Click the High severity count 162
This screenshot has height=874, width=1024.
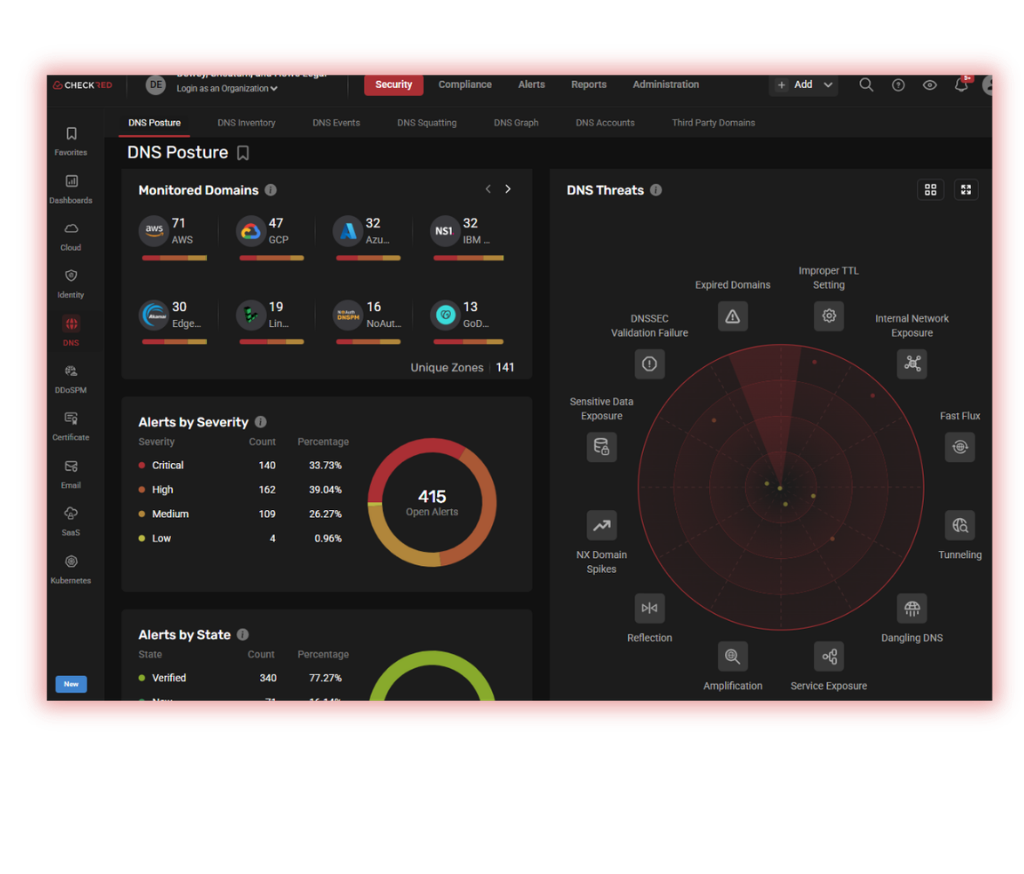[x=267, y=490]
